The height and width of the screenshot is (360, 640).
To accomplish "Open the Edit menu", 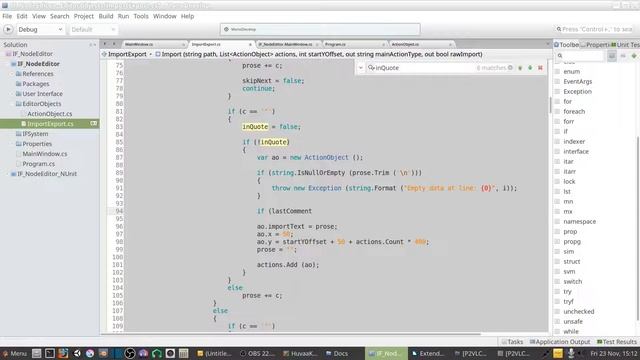I will (x=22, y=16).
